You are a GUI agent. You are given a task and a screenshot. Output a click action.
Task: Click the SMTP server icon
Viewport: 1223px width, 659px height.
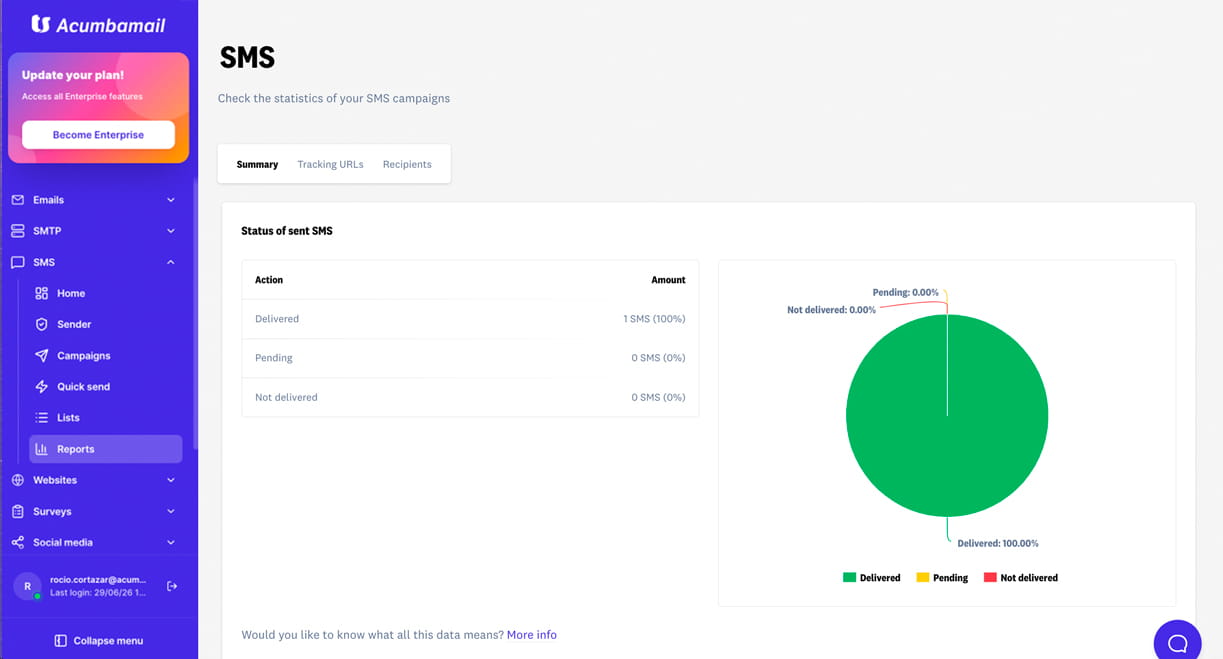coord(17,231)
